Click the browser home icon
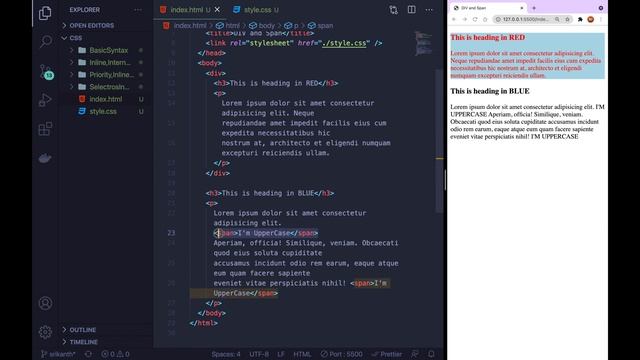The image size is (640, 360). click(485, 19)
